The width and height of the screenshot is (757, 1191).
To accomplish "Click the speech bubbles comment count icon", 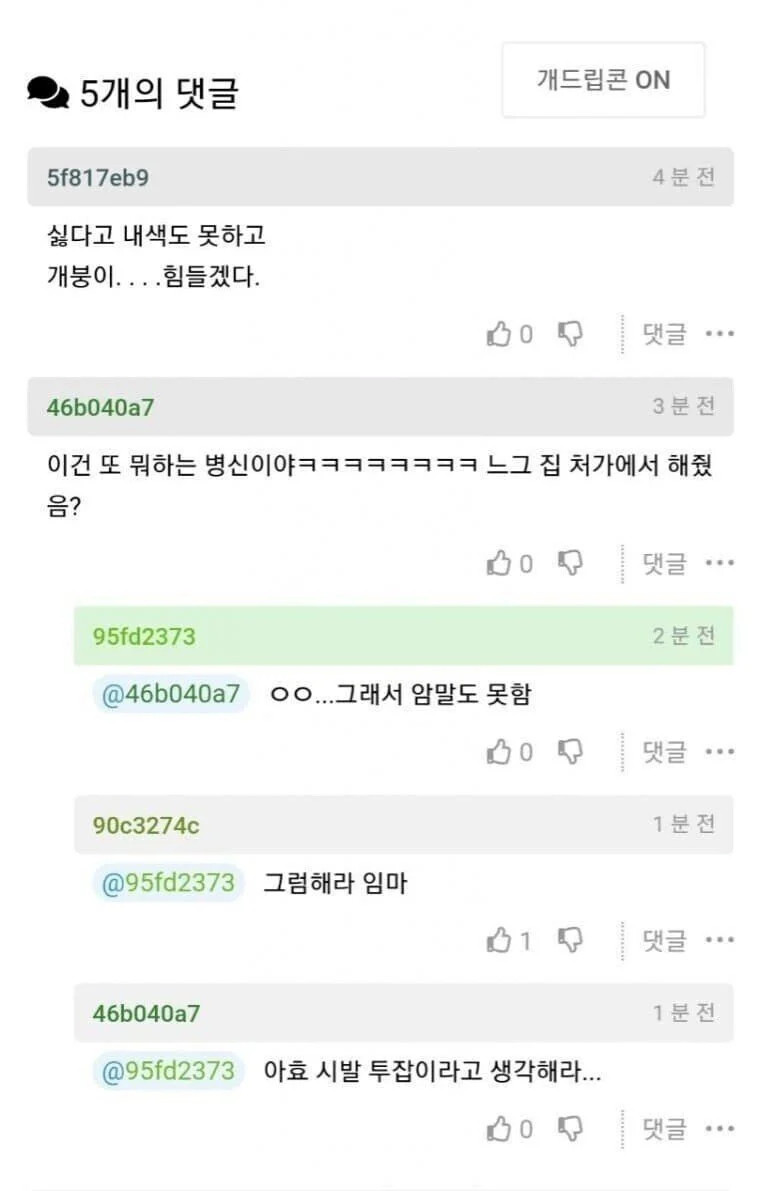I will click(x=47, y=94).
